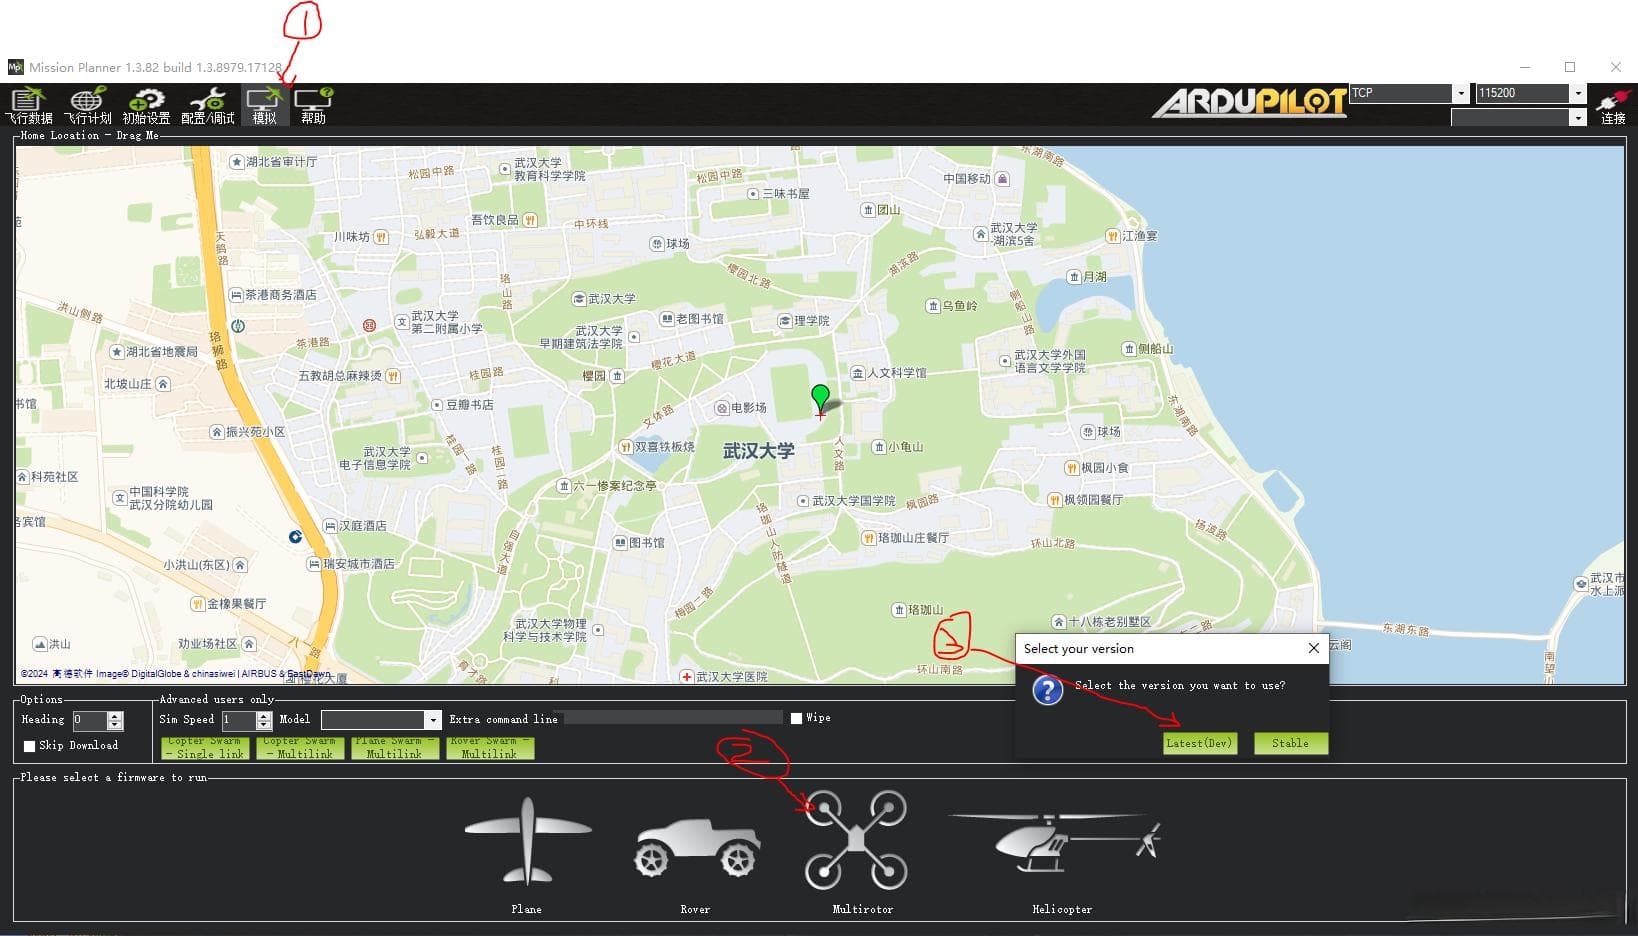
Task: Click the 湖北省审计厅 map label
Action: pyautogui.click(x=281, y=162)
